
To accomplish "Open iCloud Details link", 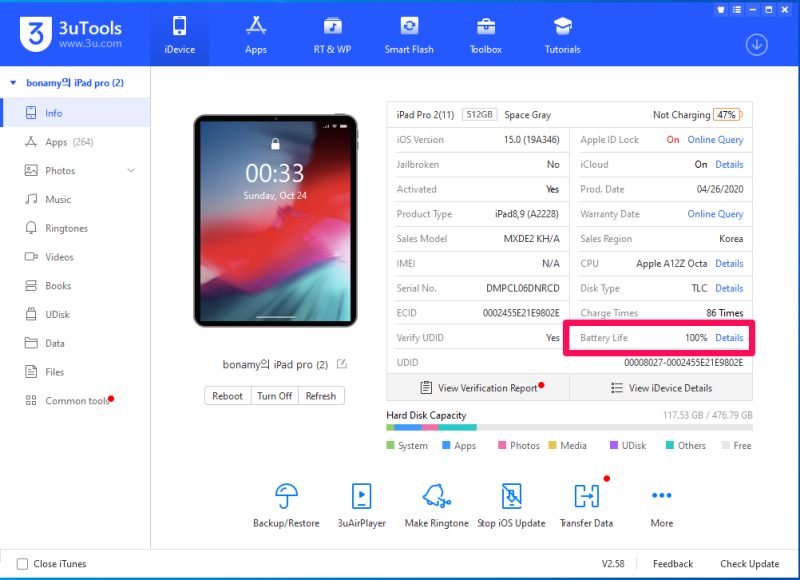I will (729, 164).
